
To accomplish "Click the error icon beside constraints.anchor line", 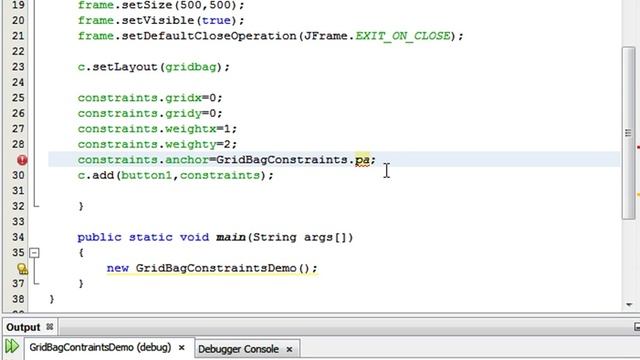I will click(22, 160).
